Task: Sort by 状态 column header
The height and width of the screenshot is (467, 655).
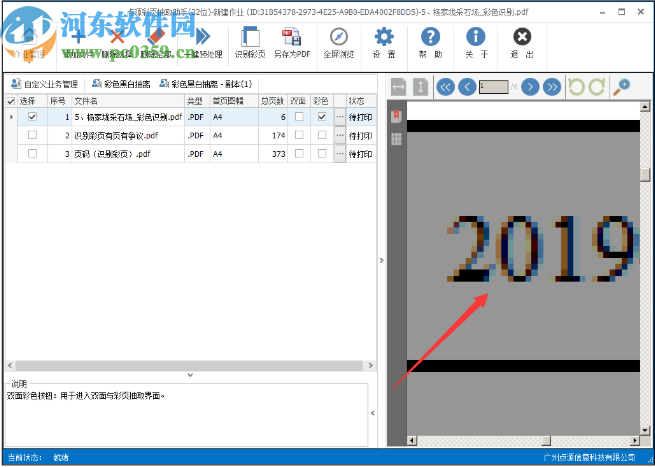Action: pos(361,101)
